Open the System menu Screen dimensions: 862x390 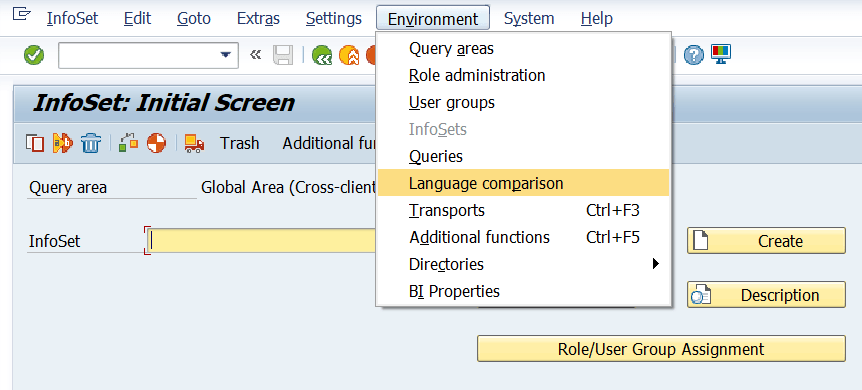(529, 19)
